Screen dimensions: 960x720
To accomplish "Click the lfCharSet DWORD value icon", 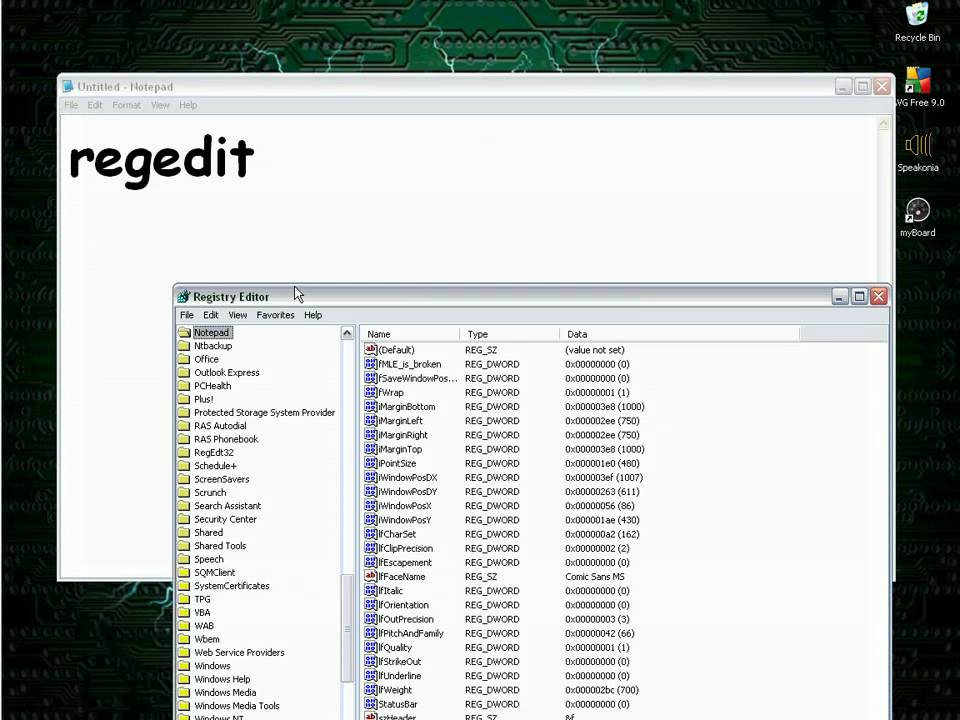I will [x=370, y=534].
